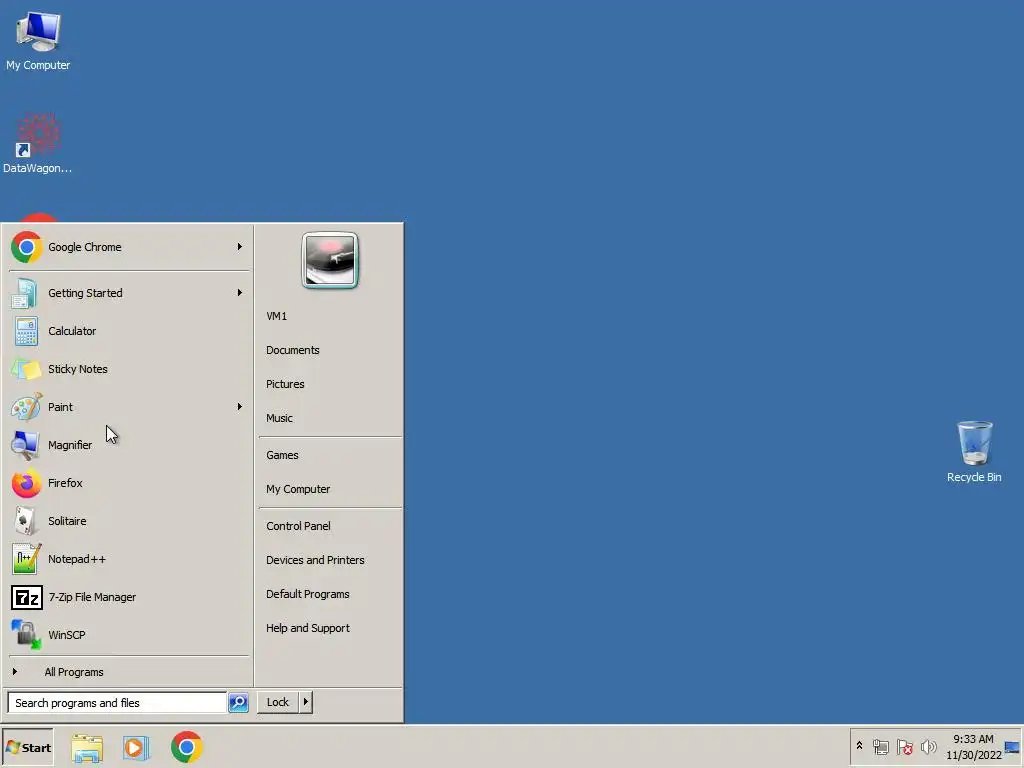
Task: Launch Firefox from its icon
Action: (x=26, y=483)
